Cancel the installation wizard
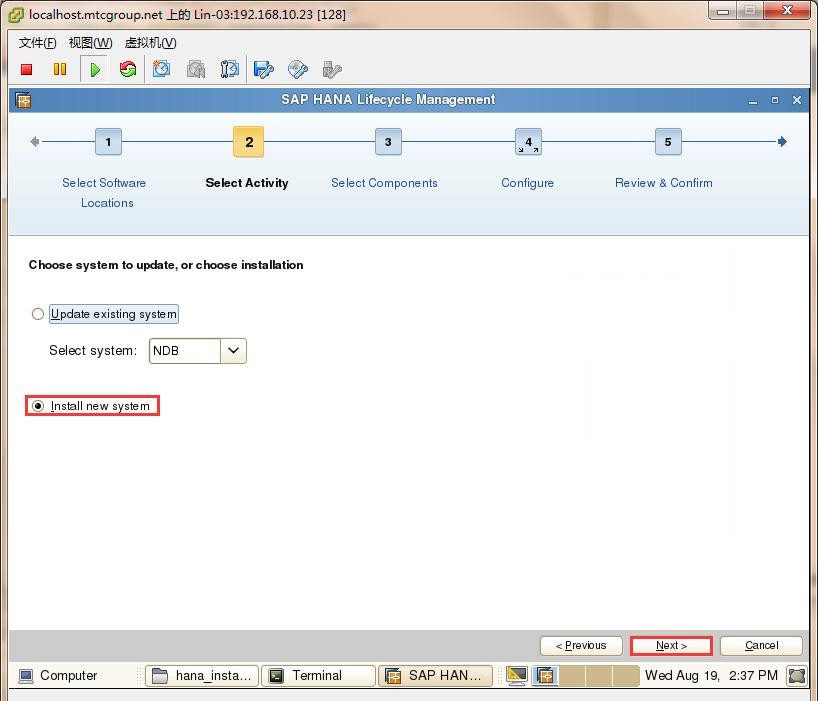Image resolution: width=818 pixels, height=701 pixels. pos(761,646)
